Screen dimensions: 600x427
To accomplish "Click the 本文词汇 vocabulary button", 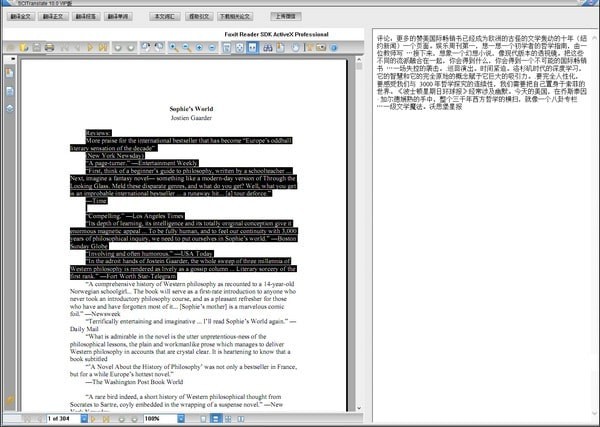I will 165,16.
